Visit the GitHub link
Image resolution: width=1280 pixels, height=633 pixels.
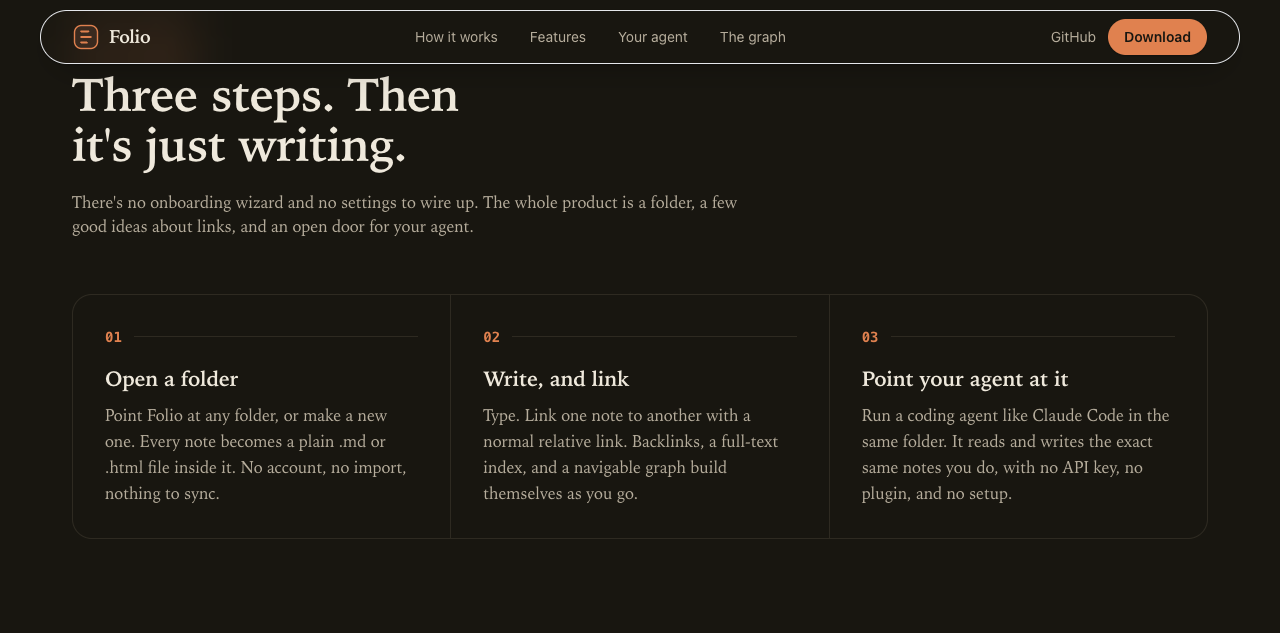[x=1073, y=37]
